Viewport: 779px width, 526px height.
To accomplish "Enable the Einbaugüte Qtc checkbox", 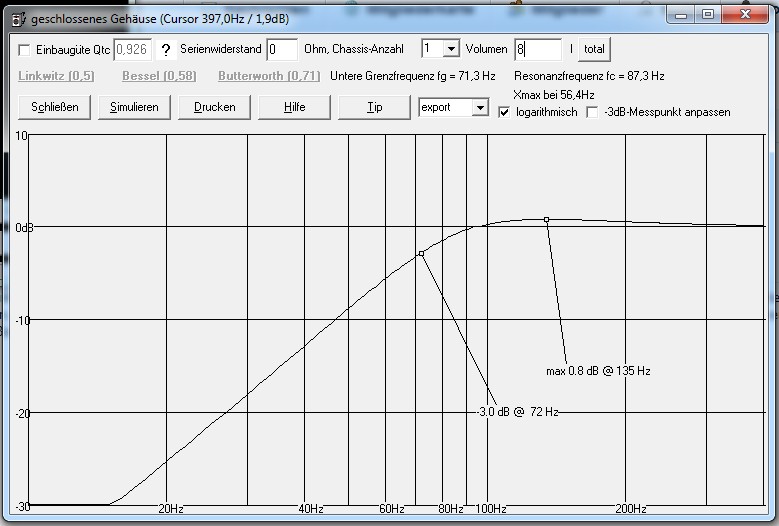I will pyautogui.click(x=25, y=49).
